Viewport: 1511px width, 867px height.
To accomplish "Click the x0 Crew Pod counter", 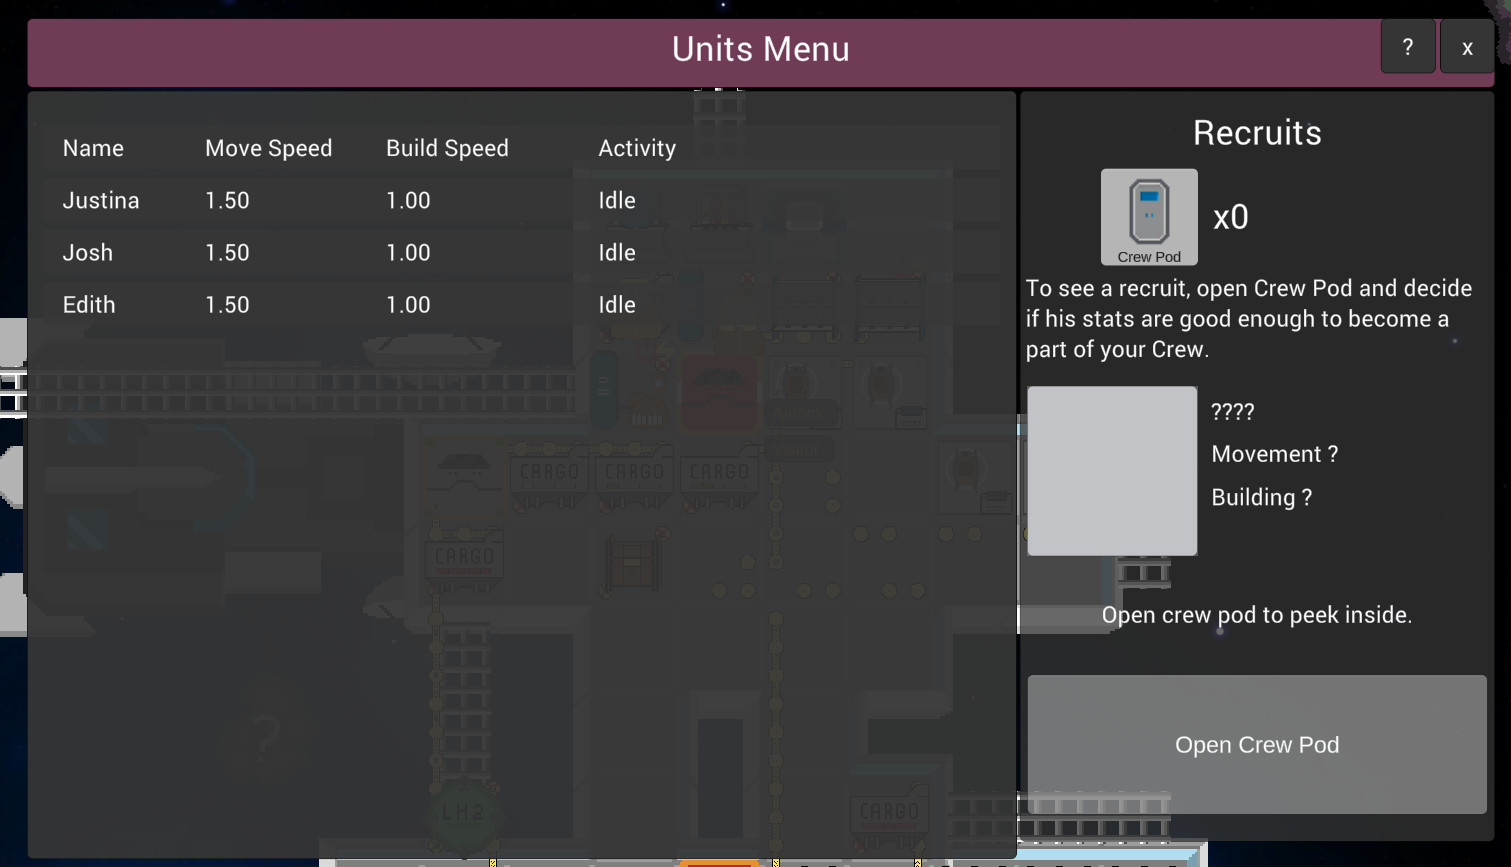I will pyautogui.click(x=1230, y=218).
